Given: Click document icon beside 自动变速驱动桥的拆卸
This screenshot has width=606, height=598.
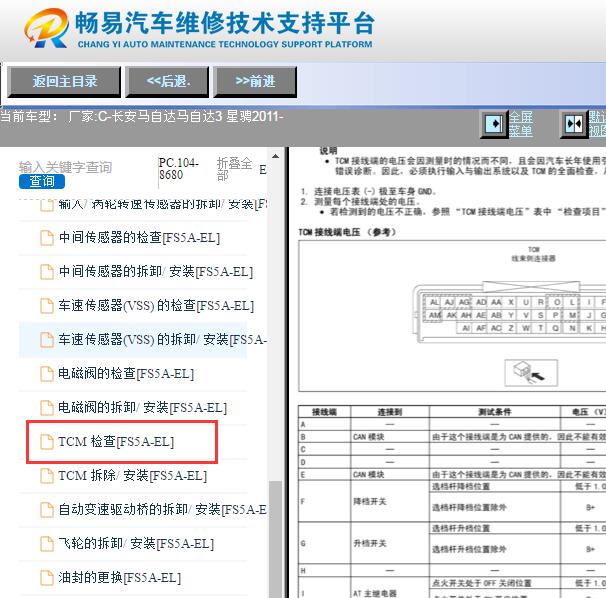Looking at the screenshot, I should click(47, 510).
